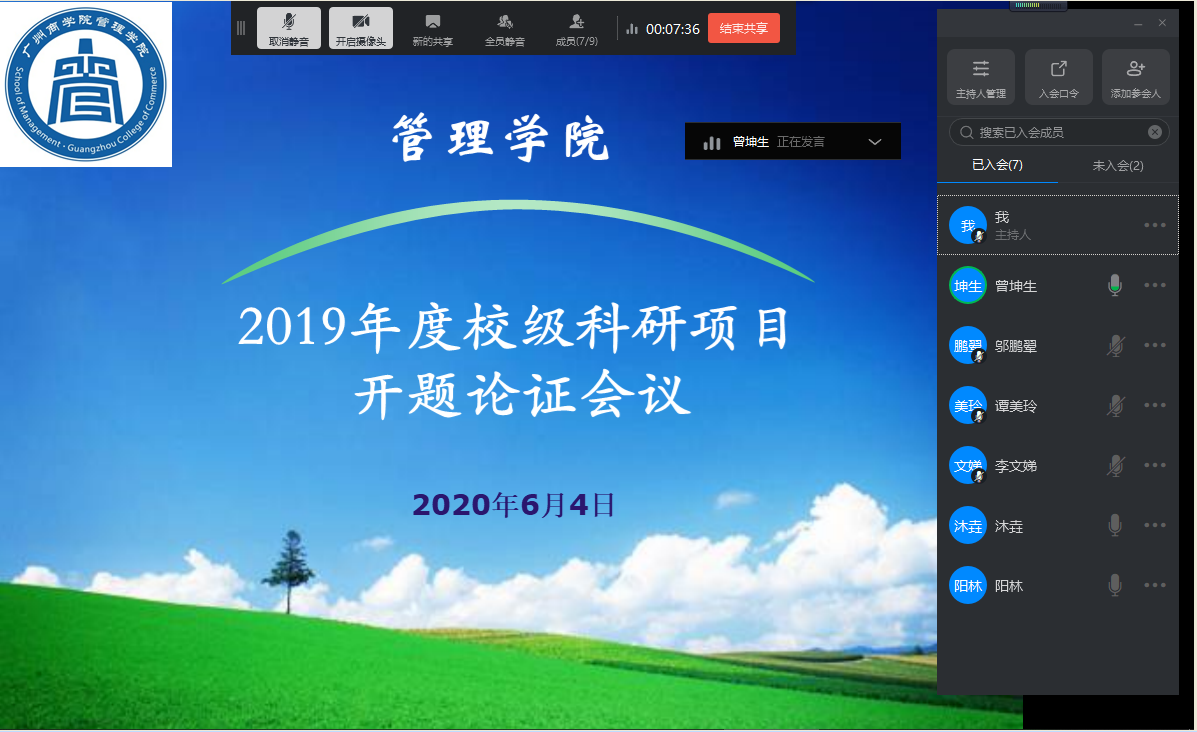
Task: Open 新的共享 to start new share
Action: [x=432, y=29]
